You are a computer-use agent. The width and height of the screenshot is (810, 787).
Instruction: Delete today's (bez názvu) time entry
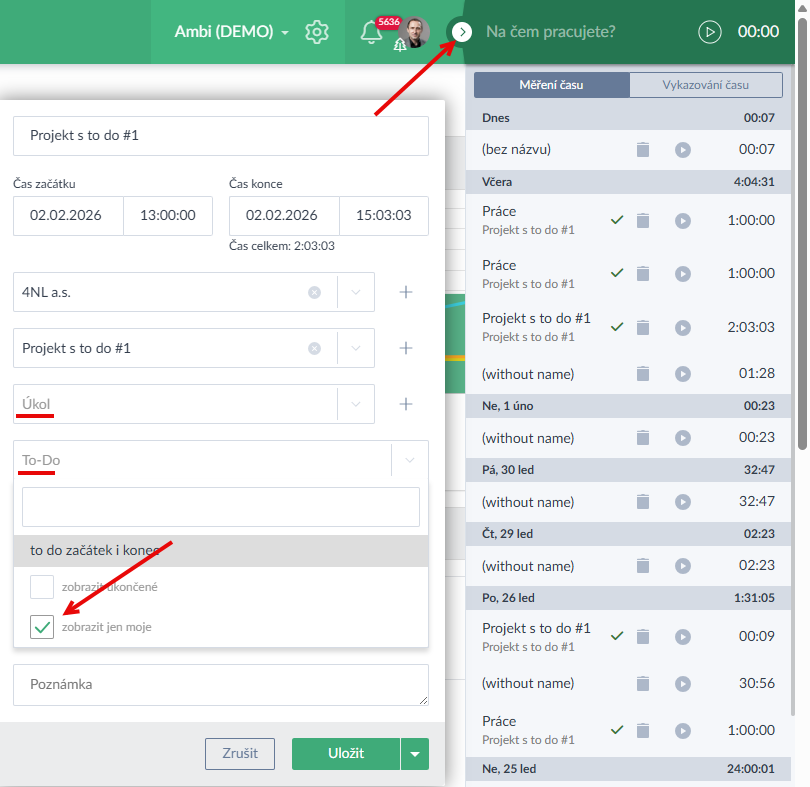point(643,150)
